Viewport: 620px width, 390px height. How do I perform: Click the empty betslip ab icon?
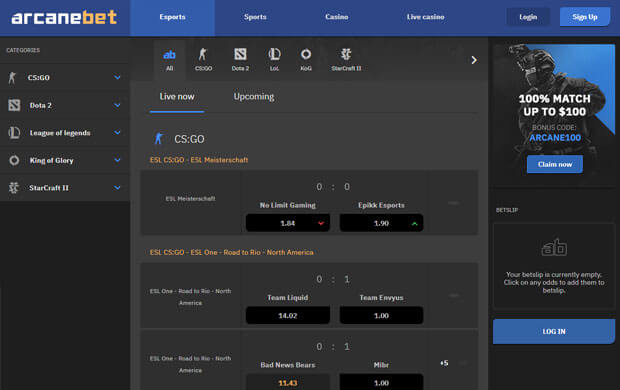coord(554,248)
